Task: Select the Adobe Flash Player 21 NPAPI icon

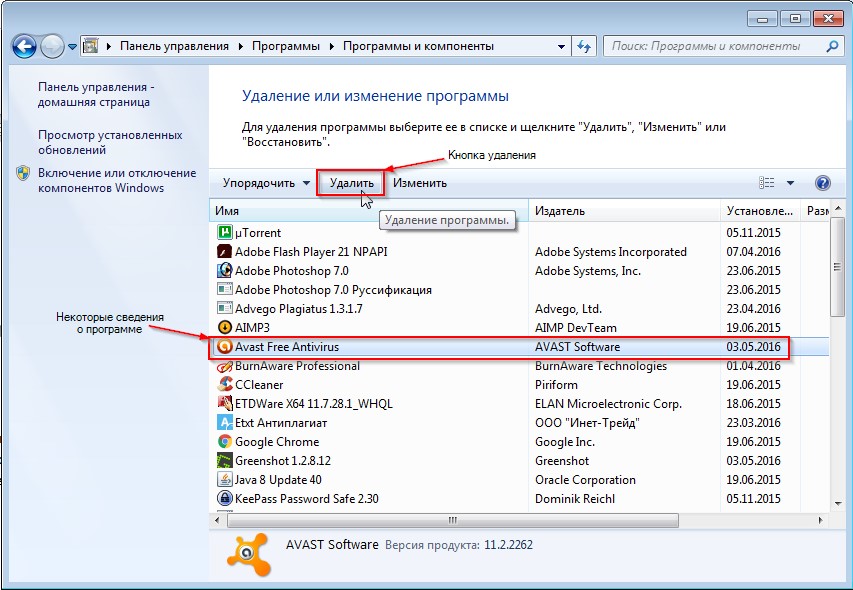Action: [225, 252]
